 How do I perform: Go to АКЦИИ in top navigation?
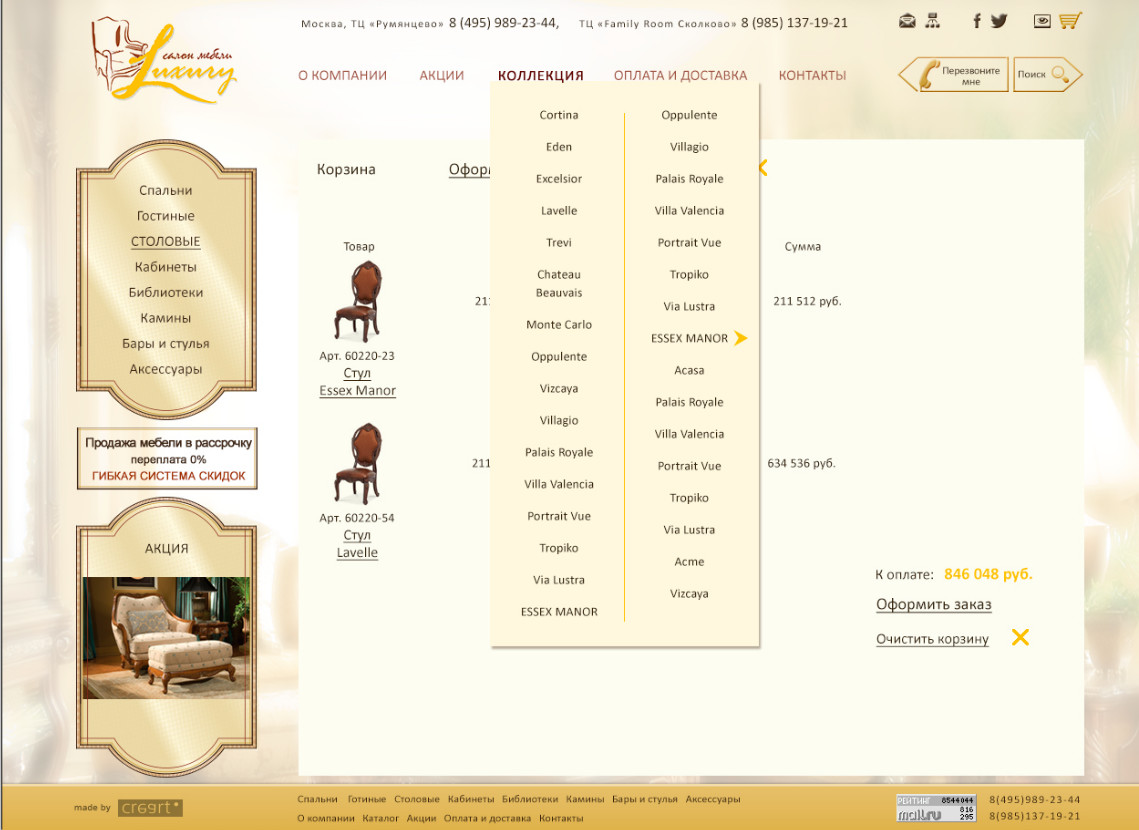pyautogui.click(x=441, y=76)
